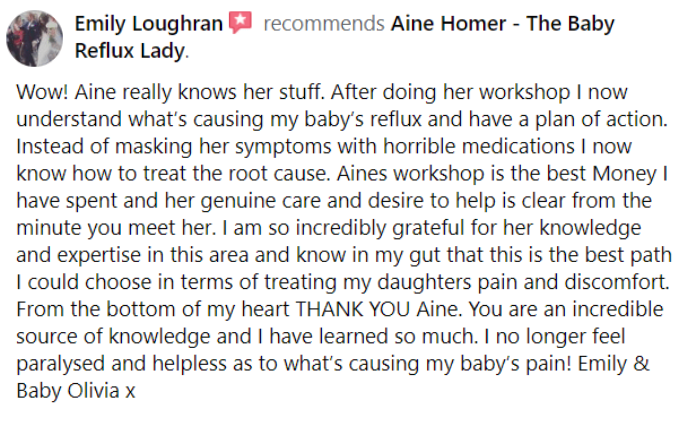The height and width of the screenshot is (423, 697).
Task: Click the phrase horrible medications
Action: coord(478,147)
